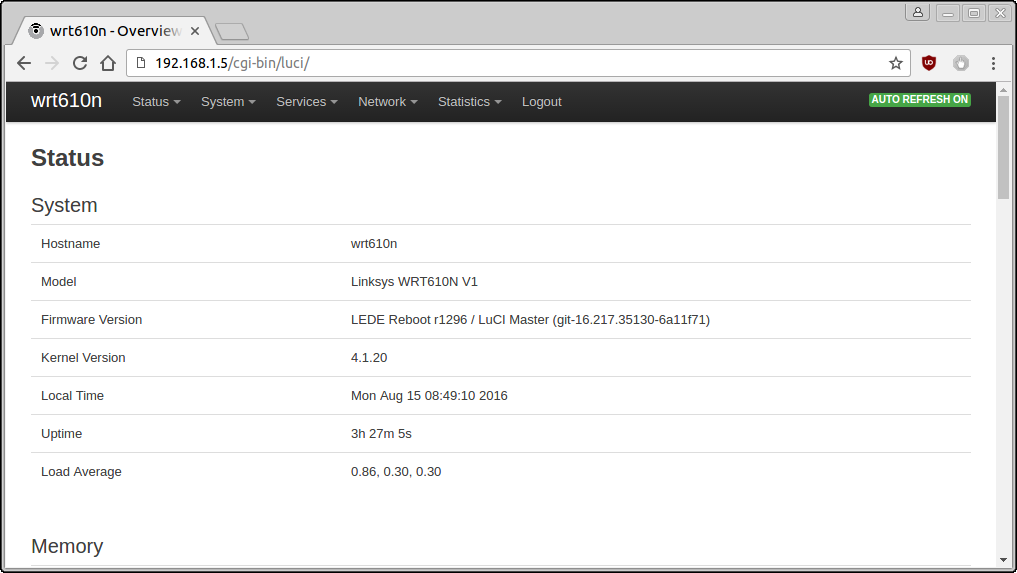Screen dimensions: 1017x573
Task: Expand the Statistics dropdown menu
Action: click(x=470, y=102)
